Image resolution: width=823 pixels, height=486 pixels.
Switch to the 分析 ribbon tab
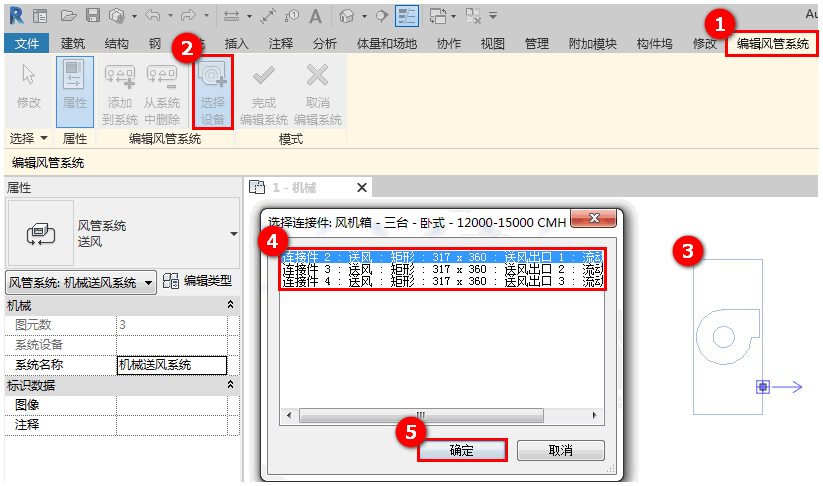tap(324, 44)
